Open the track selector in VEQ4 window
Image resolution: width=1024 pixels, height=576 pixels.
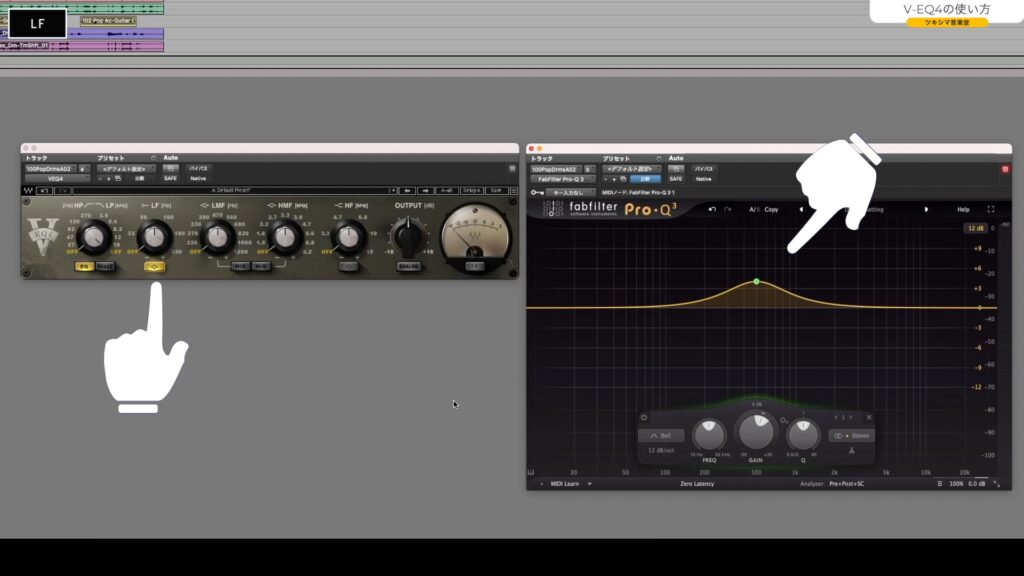[50, 168]
